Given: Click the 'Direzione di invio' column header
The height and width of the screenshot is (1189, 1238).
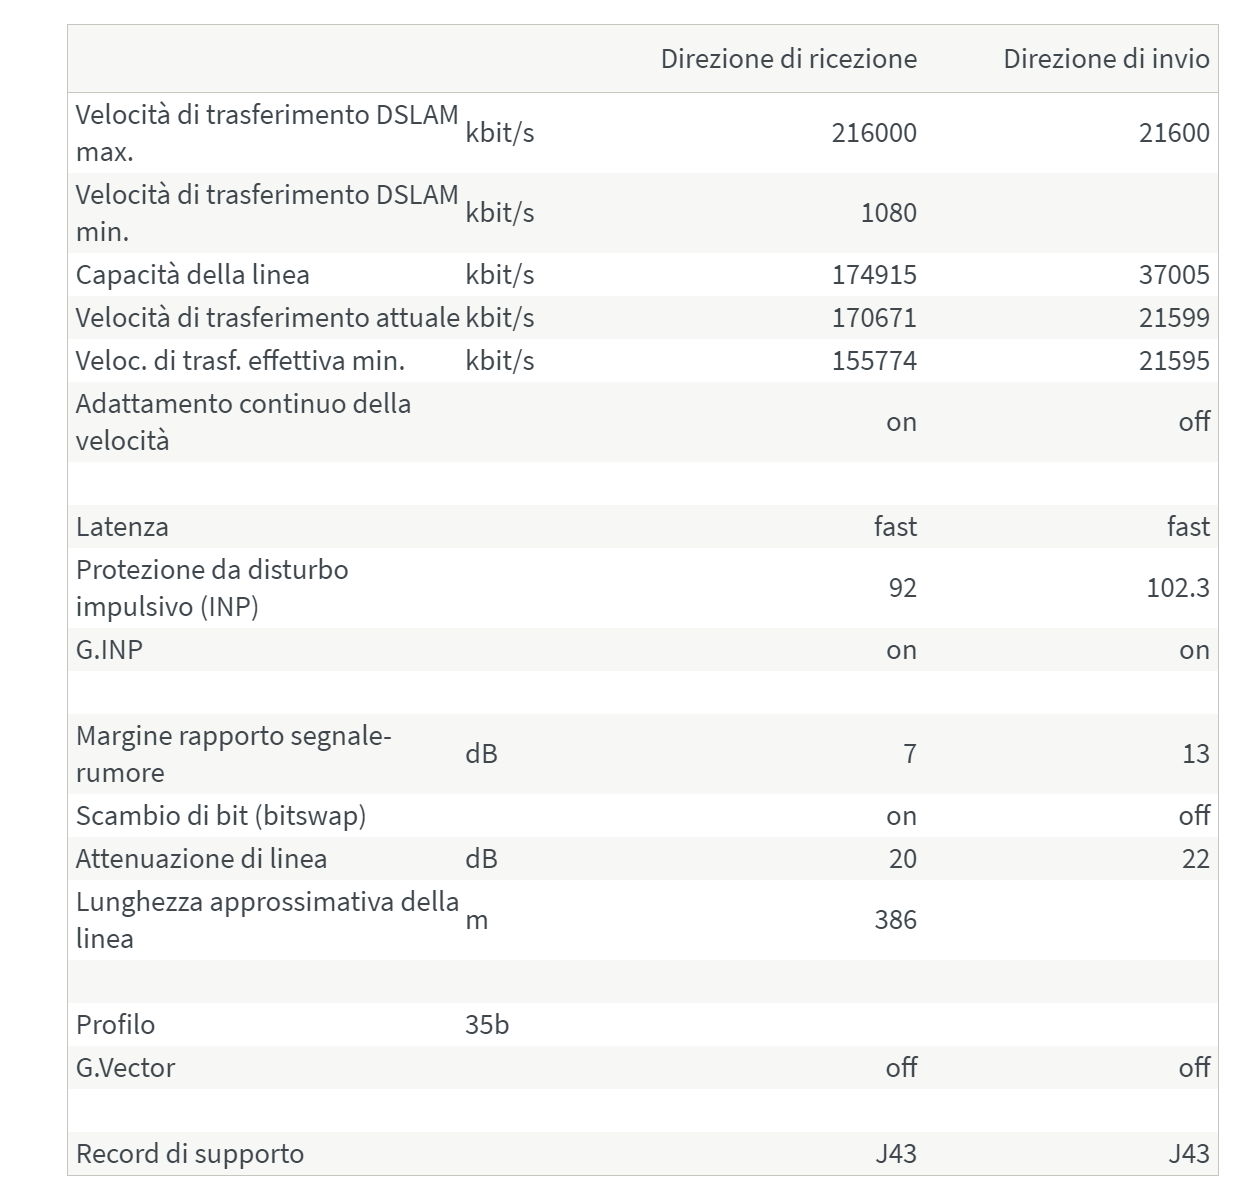Looking at the screenshot, I should [x=1106, y=59].
